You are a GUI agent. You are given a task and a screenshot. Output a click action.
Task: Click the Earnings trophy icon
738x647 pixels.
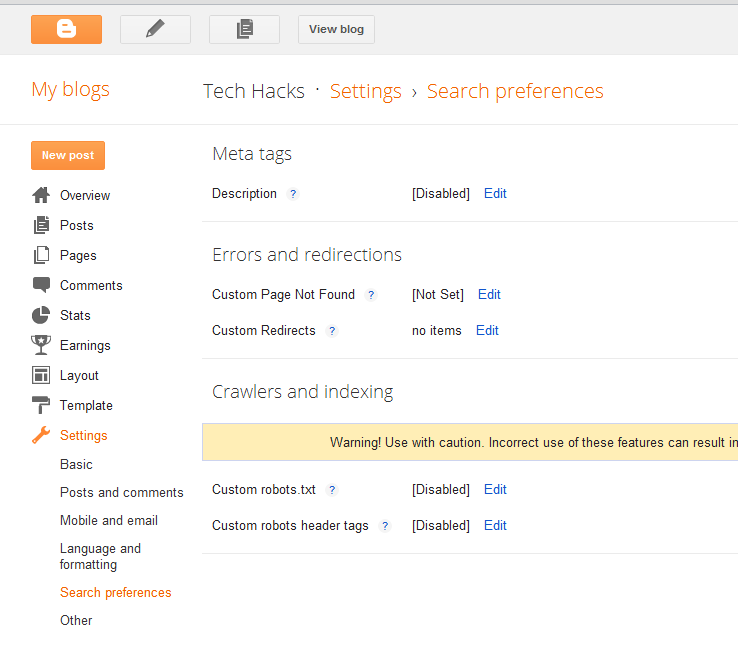[x=41, y=345]
